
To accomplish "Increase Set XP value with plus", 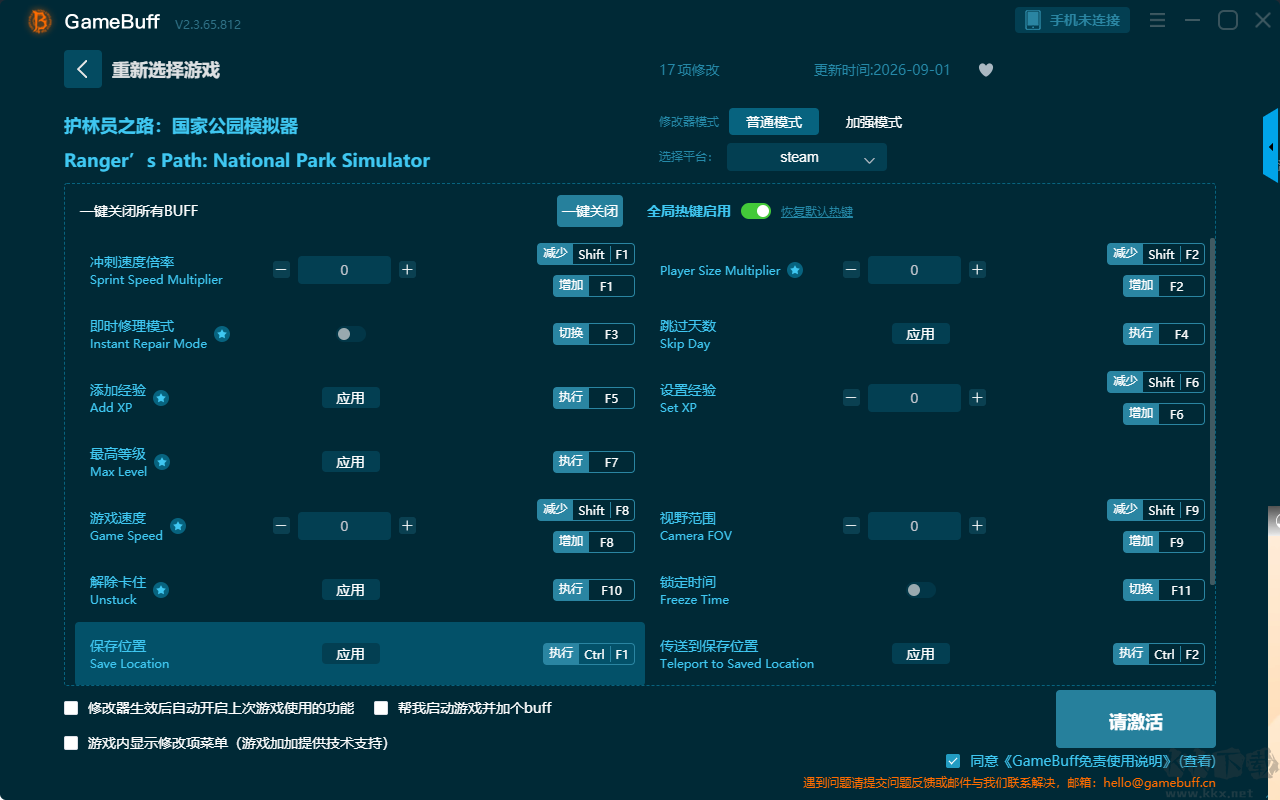I will click(977, 398).
